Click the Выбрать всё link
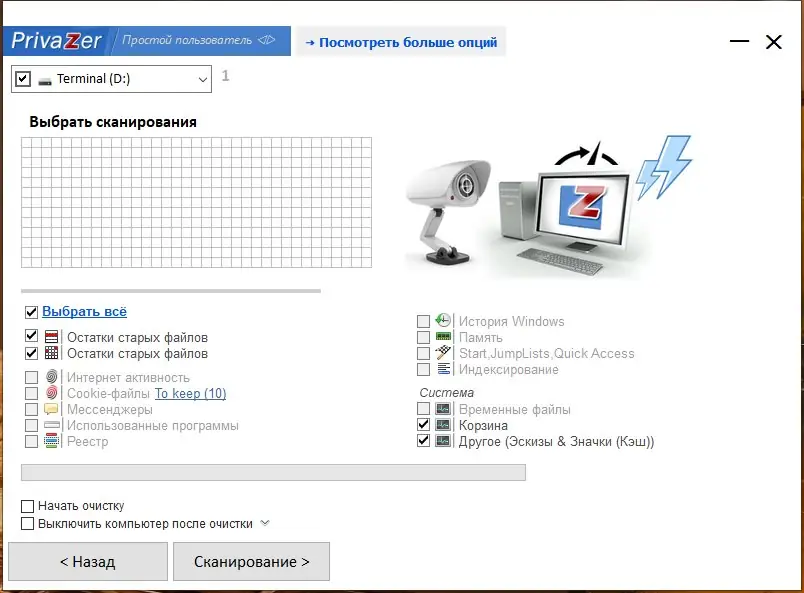Image resolution: width=804 pixels, height=593 pixels. (x=84, y=311)
